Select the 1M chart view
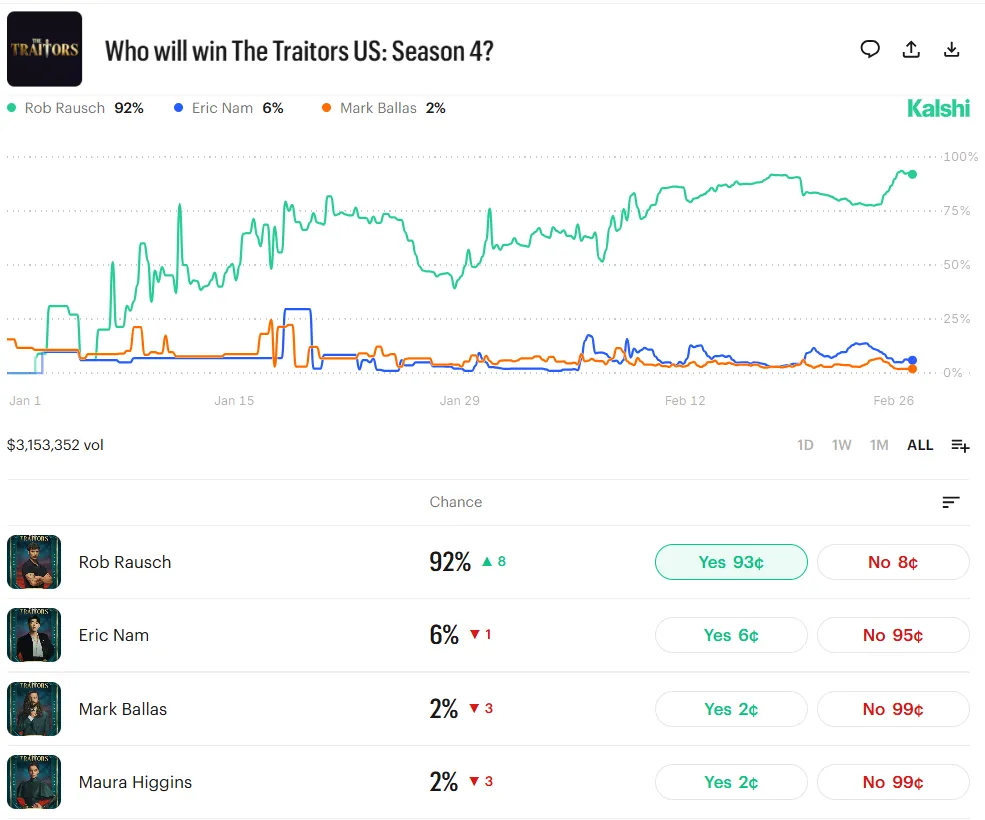 [x=879, y=445]
